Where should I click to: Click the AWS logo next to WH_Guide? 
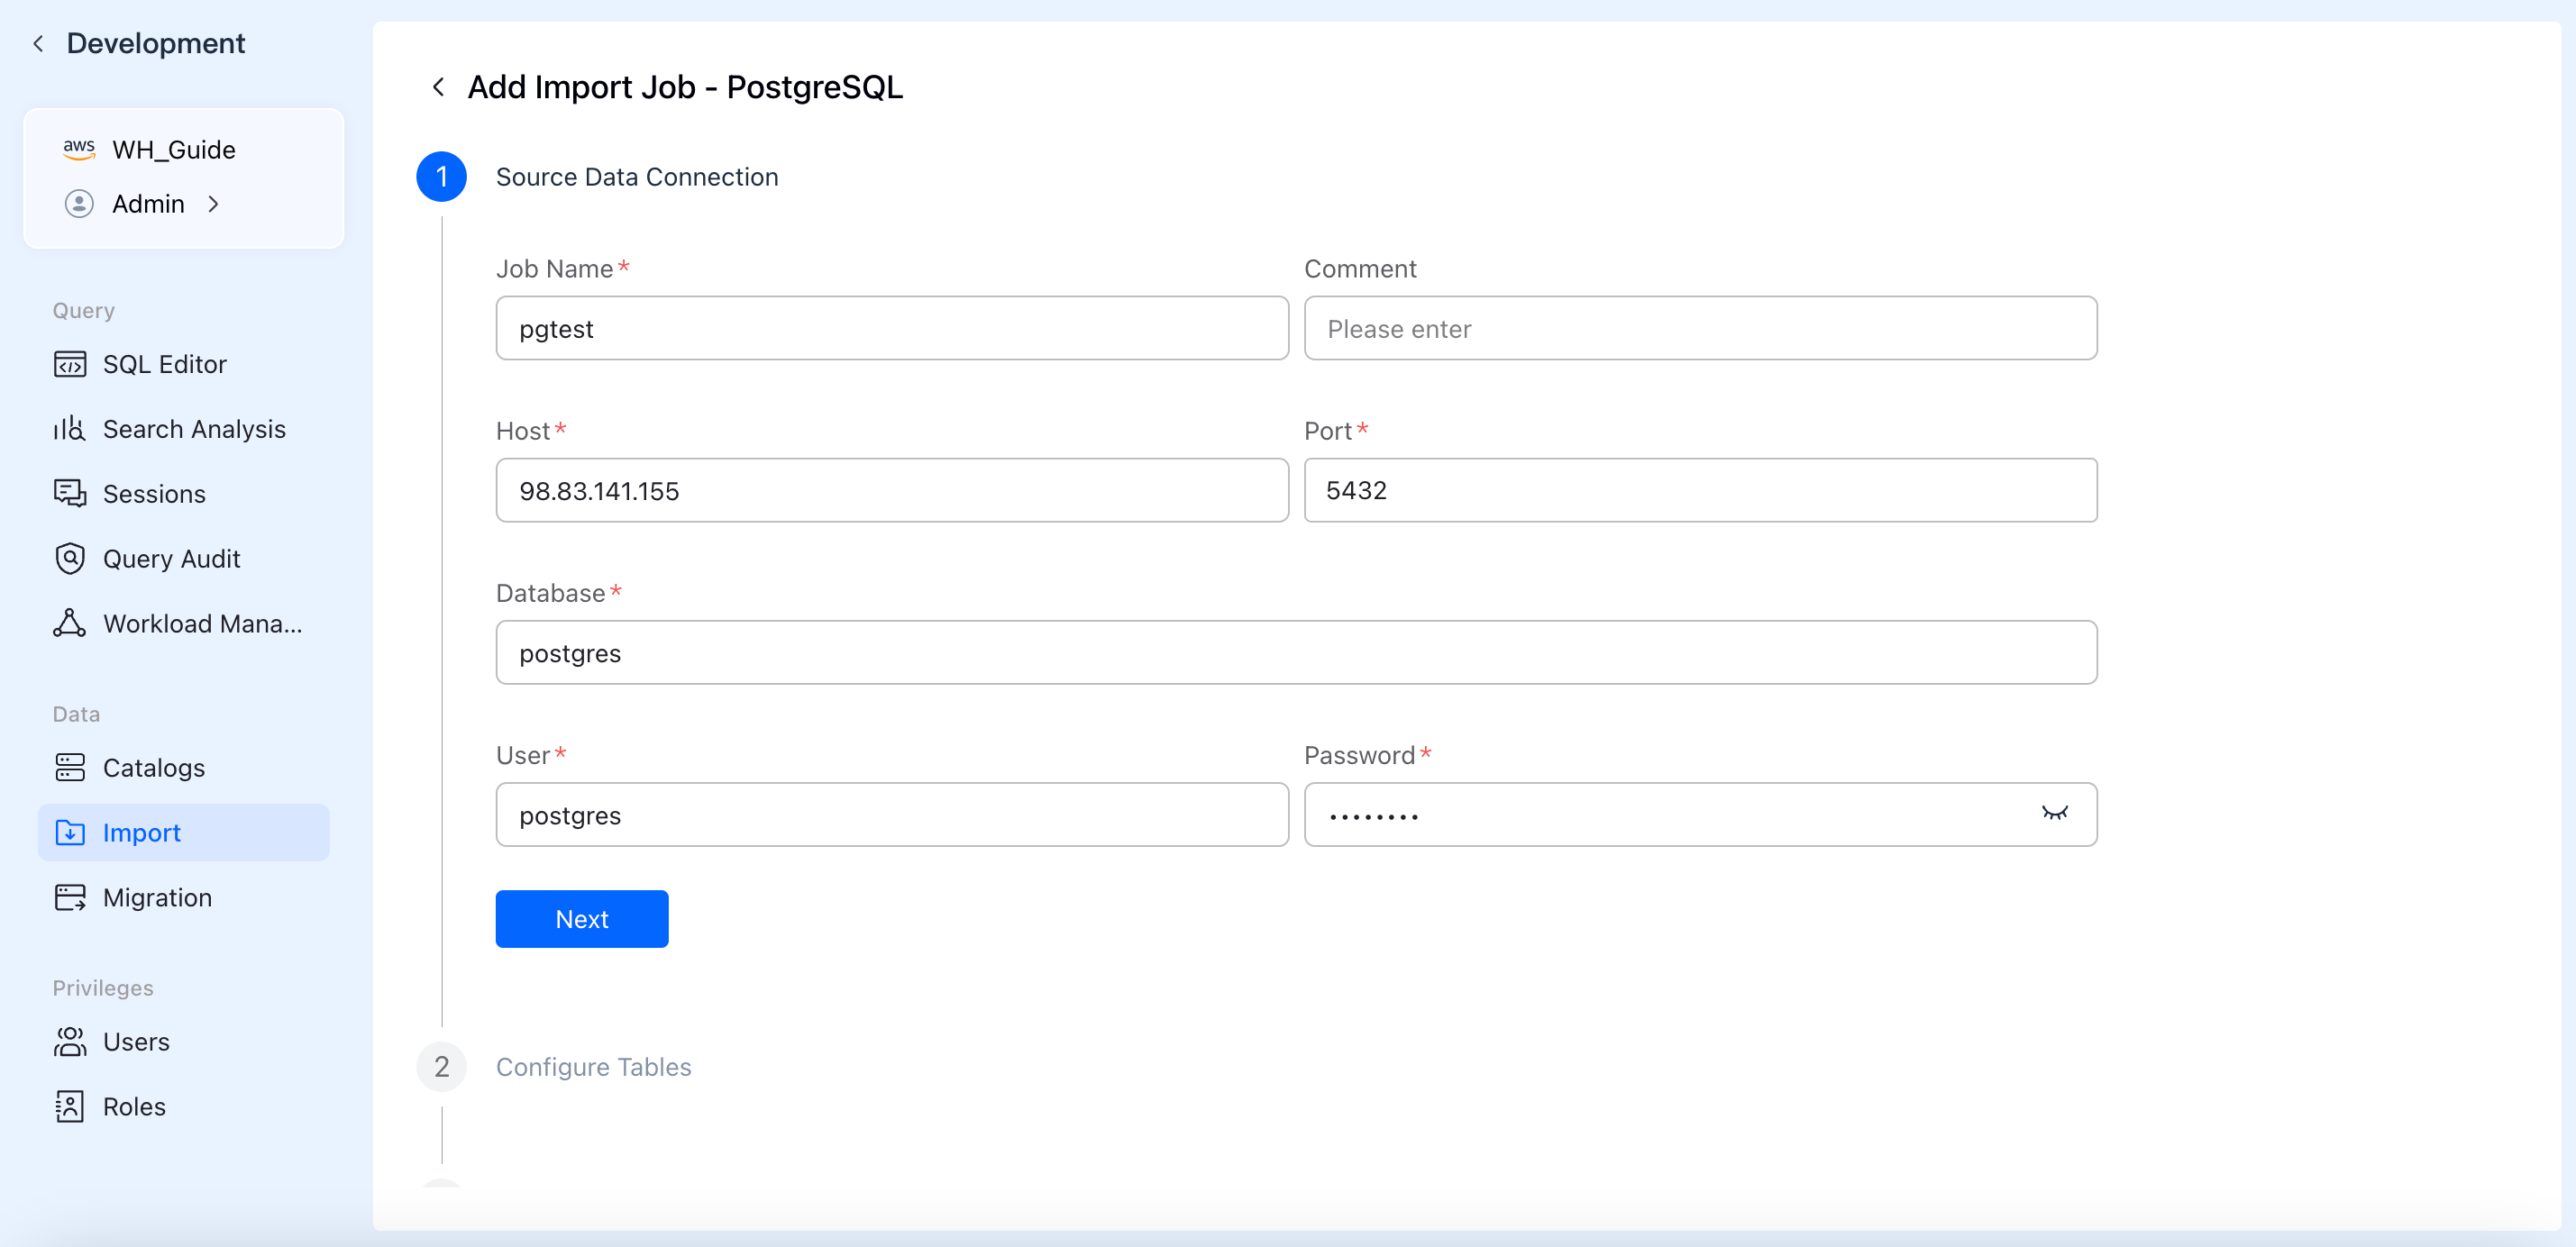[x=79, y=148]
